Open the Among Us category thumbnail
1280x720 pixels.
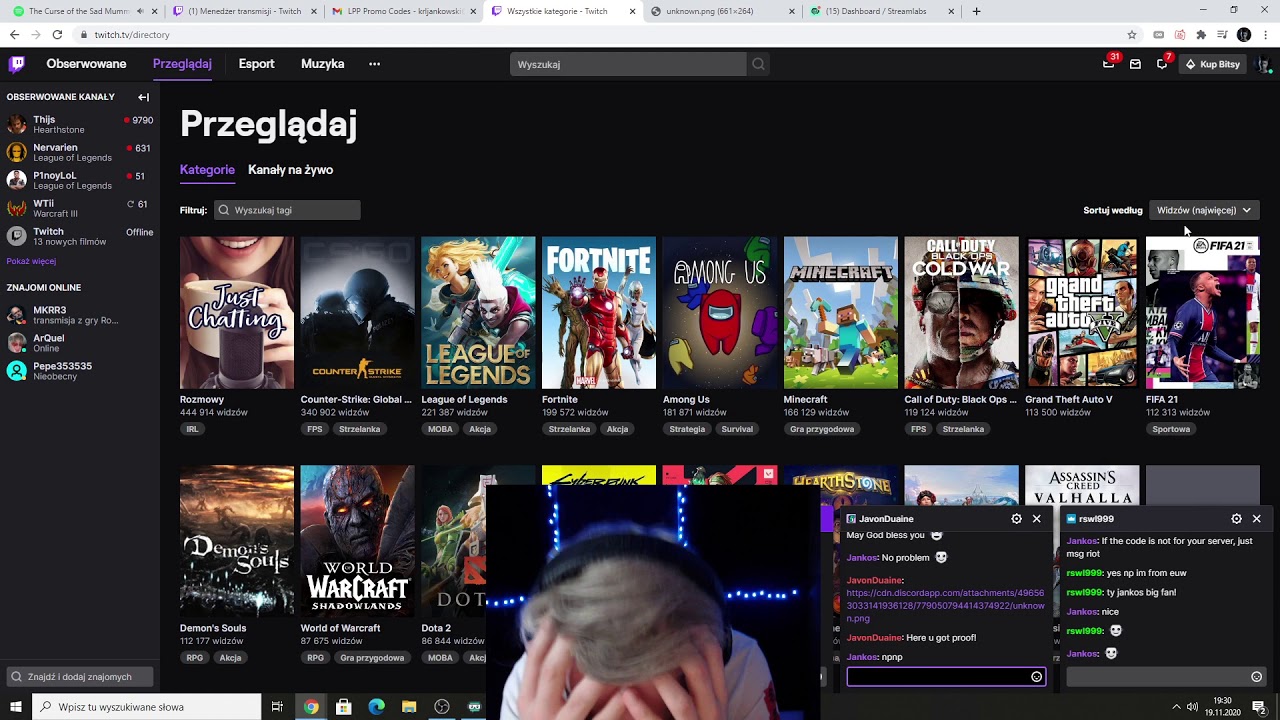click(720, 313)
